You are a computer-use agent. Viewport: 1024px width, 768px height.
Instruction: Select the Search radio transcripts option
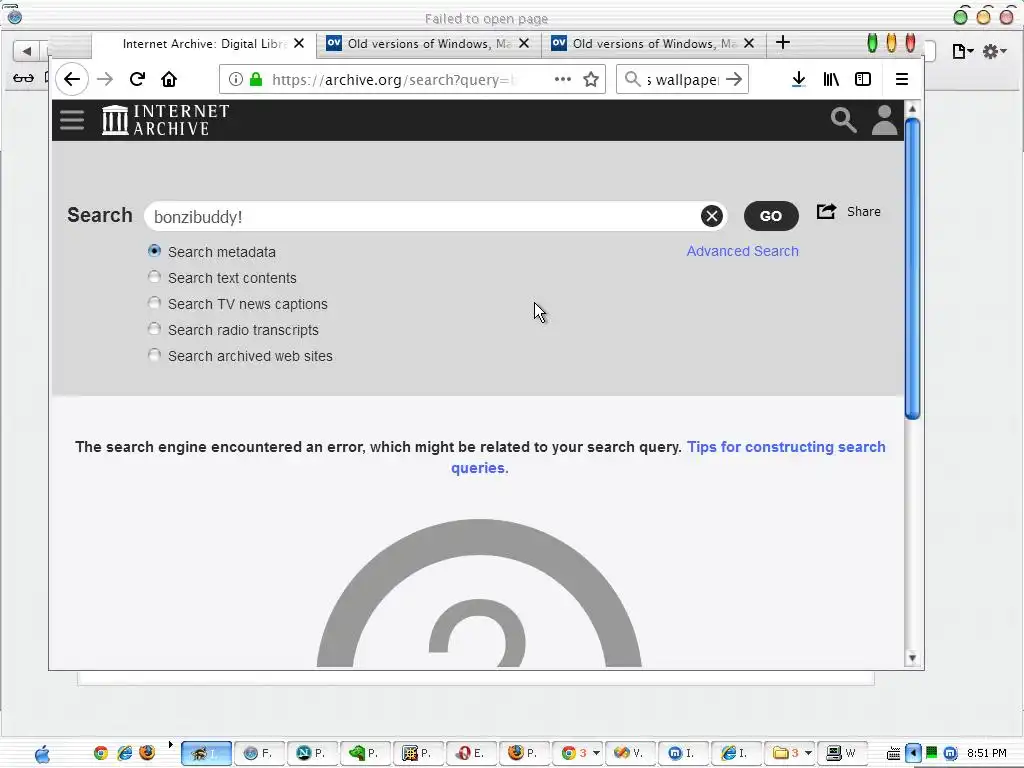(x=154, y=329)
